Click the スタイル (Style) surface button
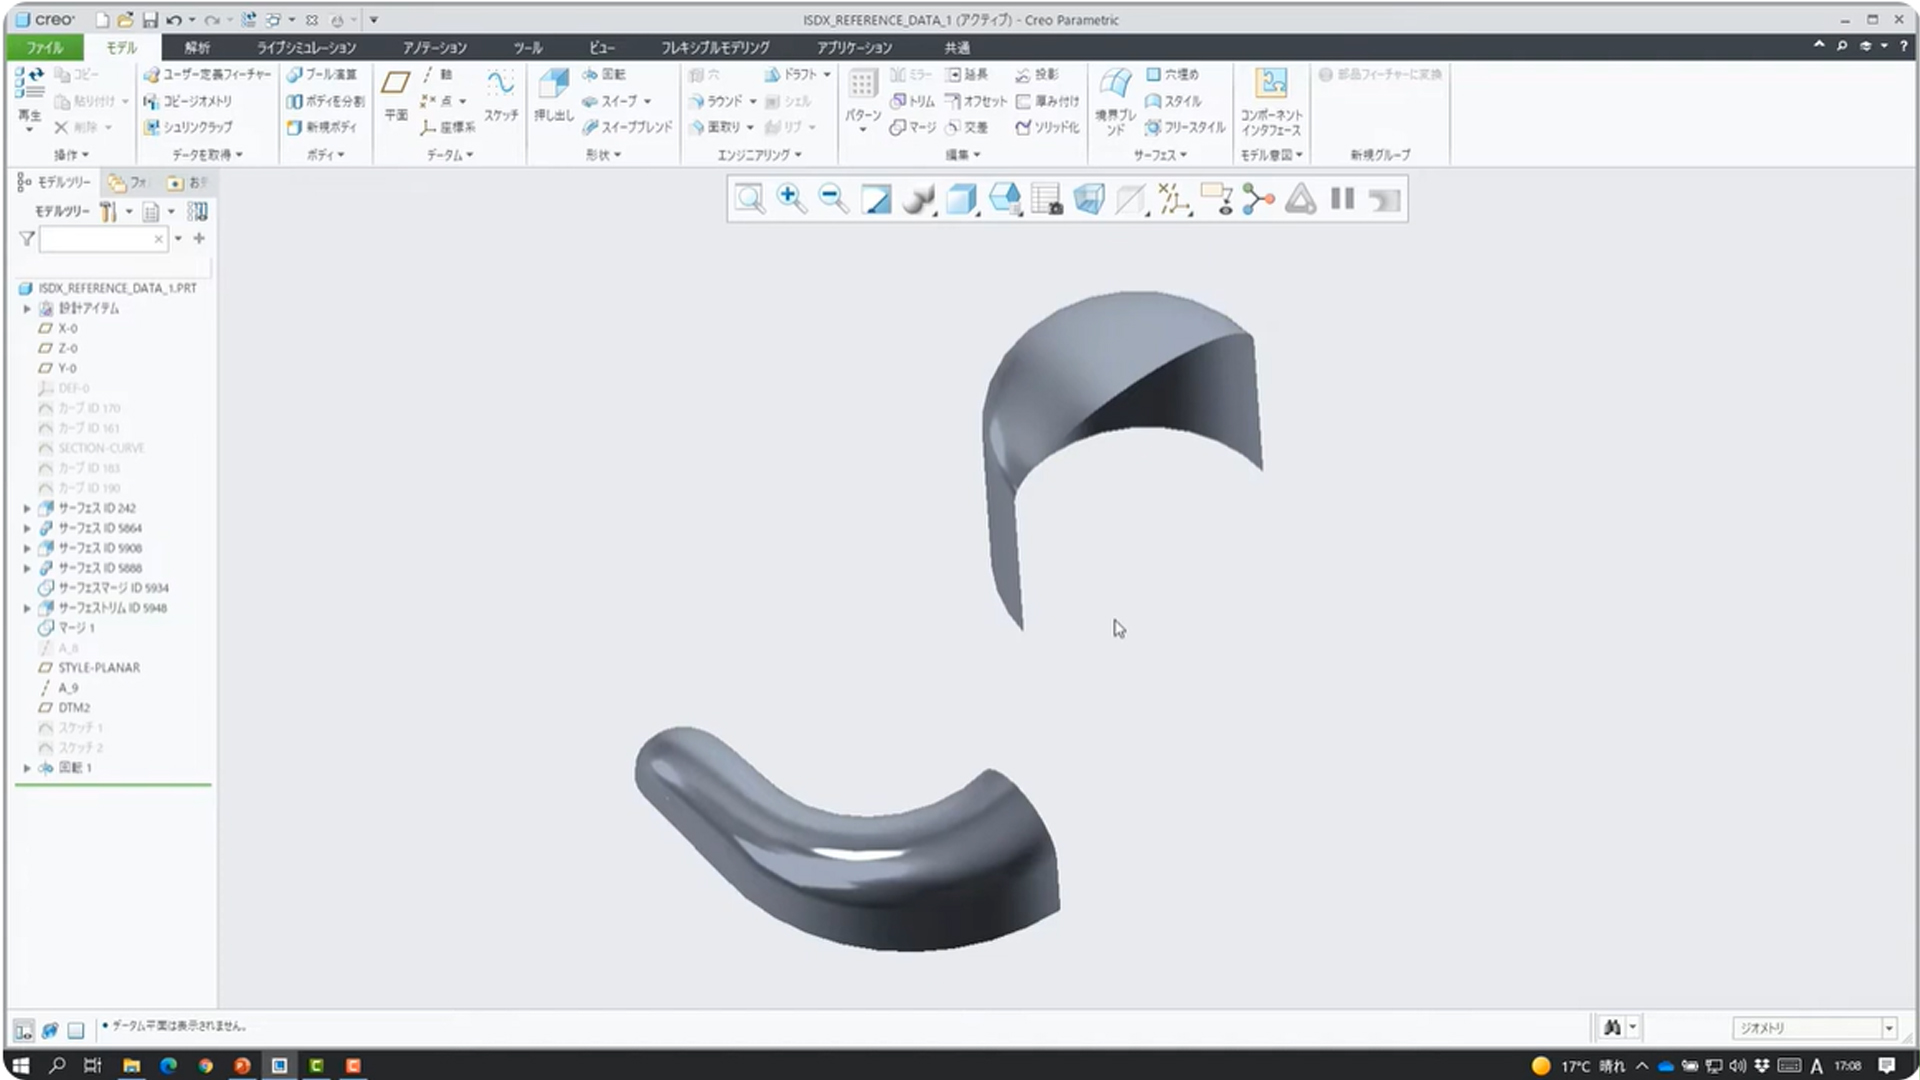The width and height of the screenshot is (1920, 1080). click(x=1174, y=101)
